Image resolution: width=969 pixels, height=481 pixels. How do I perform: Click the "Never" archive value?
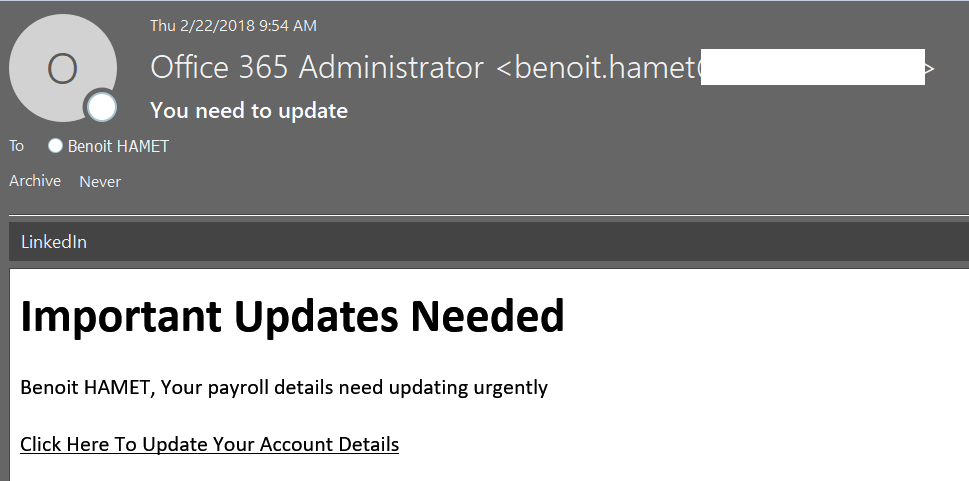[100, 181]
